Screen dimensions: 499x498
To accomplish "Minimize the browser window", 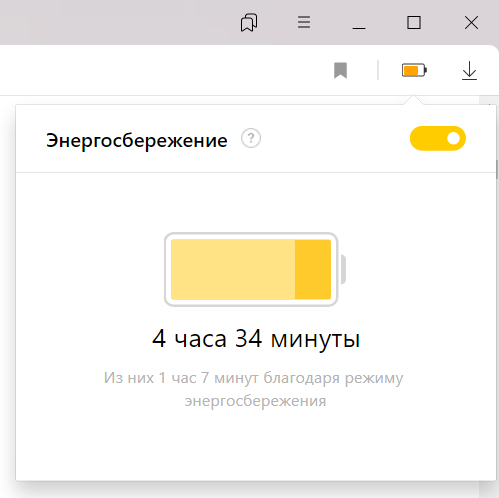I will click(359, 23).
